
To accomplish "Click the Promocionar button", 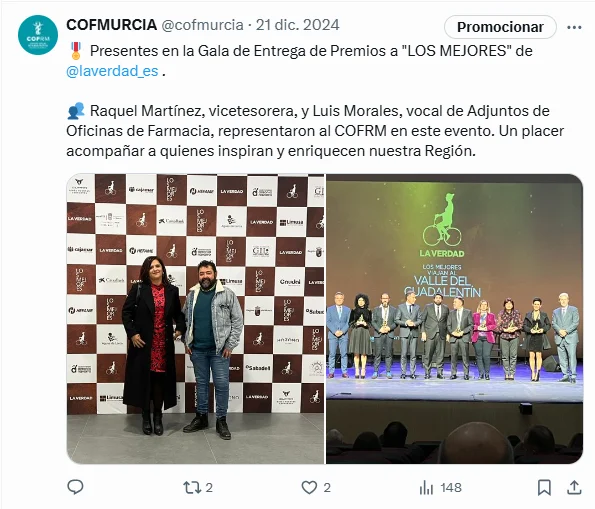I will click(500, 27).
